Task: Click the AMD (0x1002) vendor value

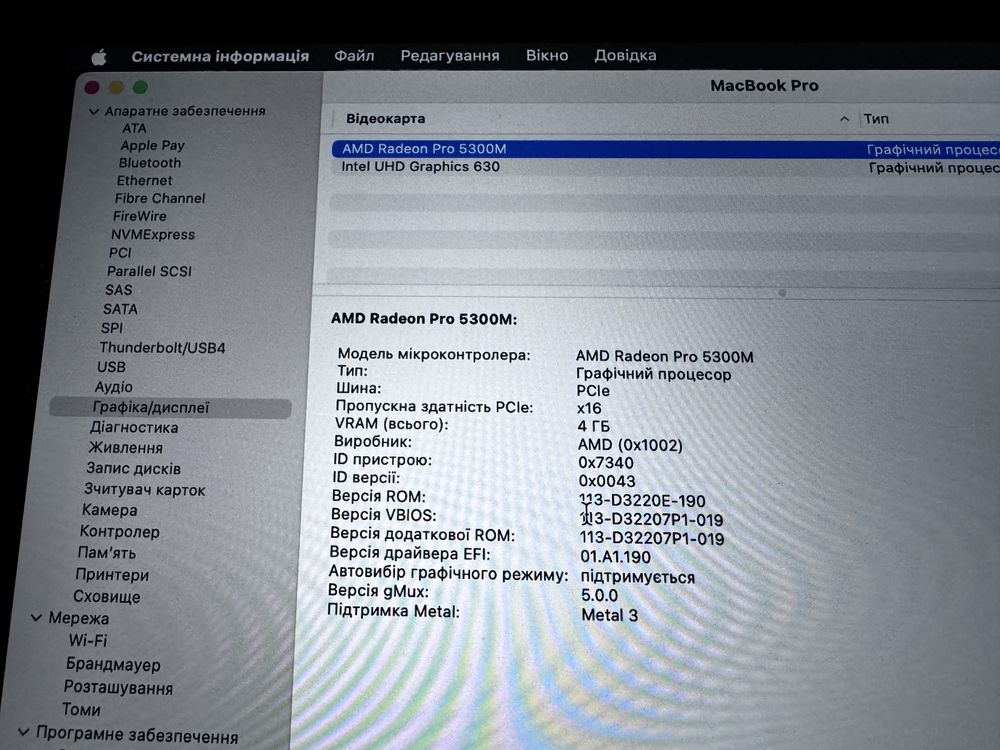Action: pos(630,445)
